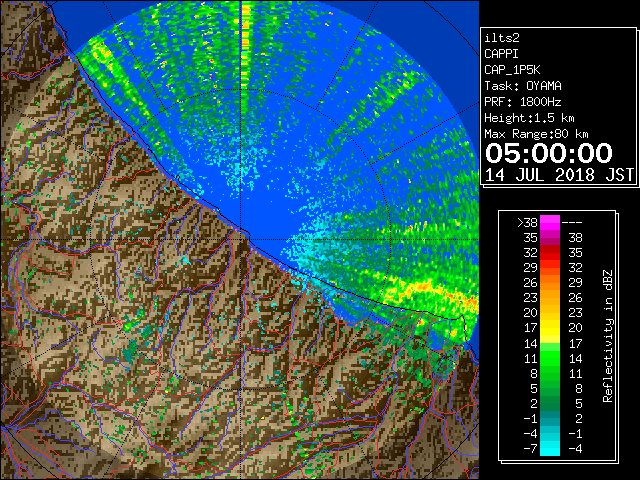Select the 'Task: OYAMA' line
This screenshot has width=640, height=480.
[523, 86]
